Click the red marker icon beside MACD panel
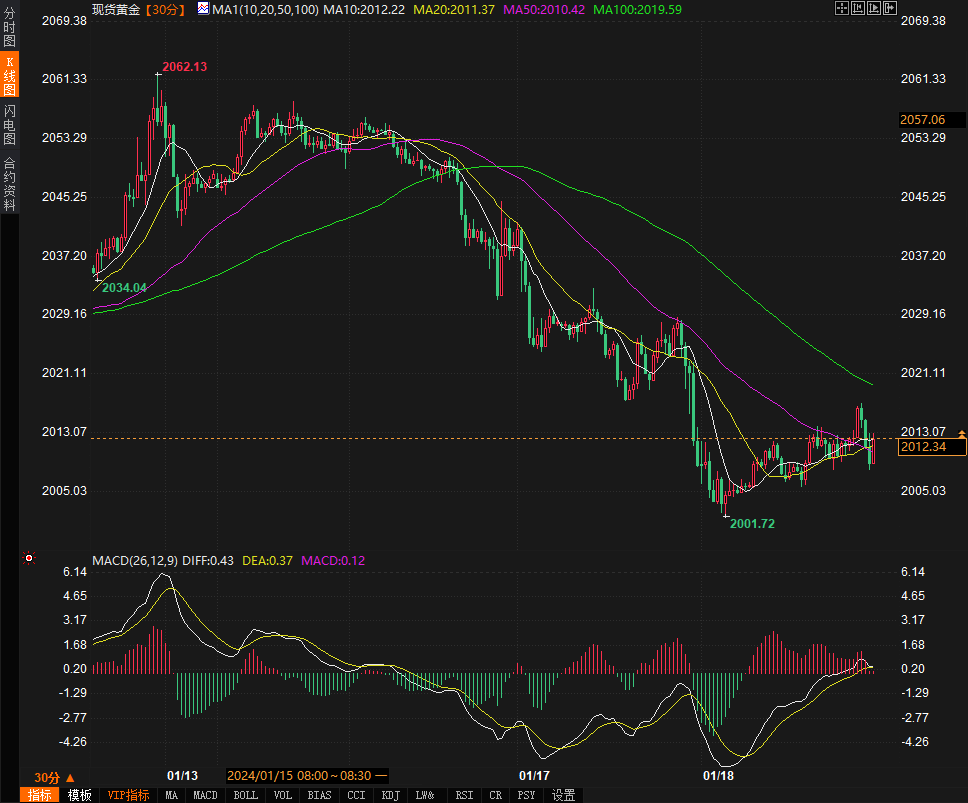This screenshot has height=803, width=968. click(29, 558)
